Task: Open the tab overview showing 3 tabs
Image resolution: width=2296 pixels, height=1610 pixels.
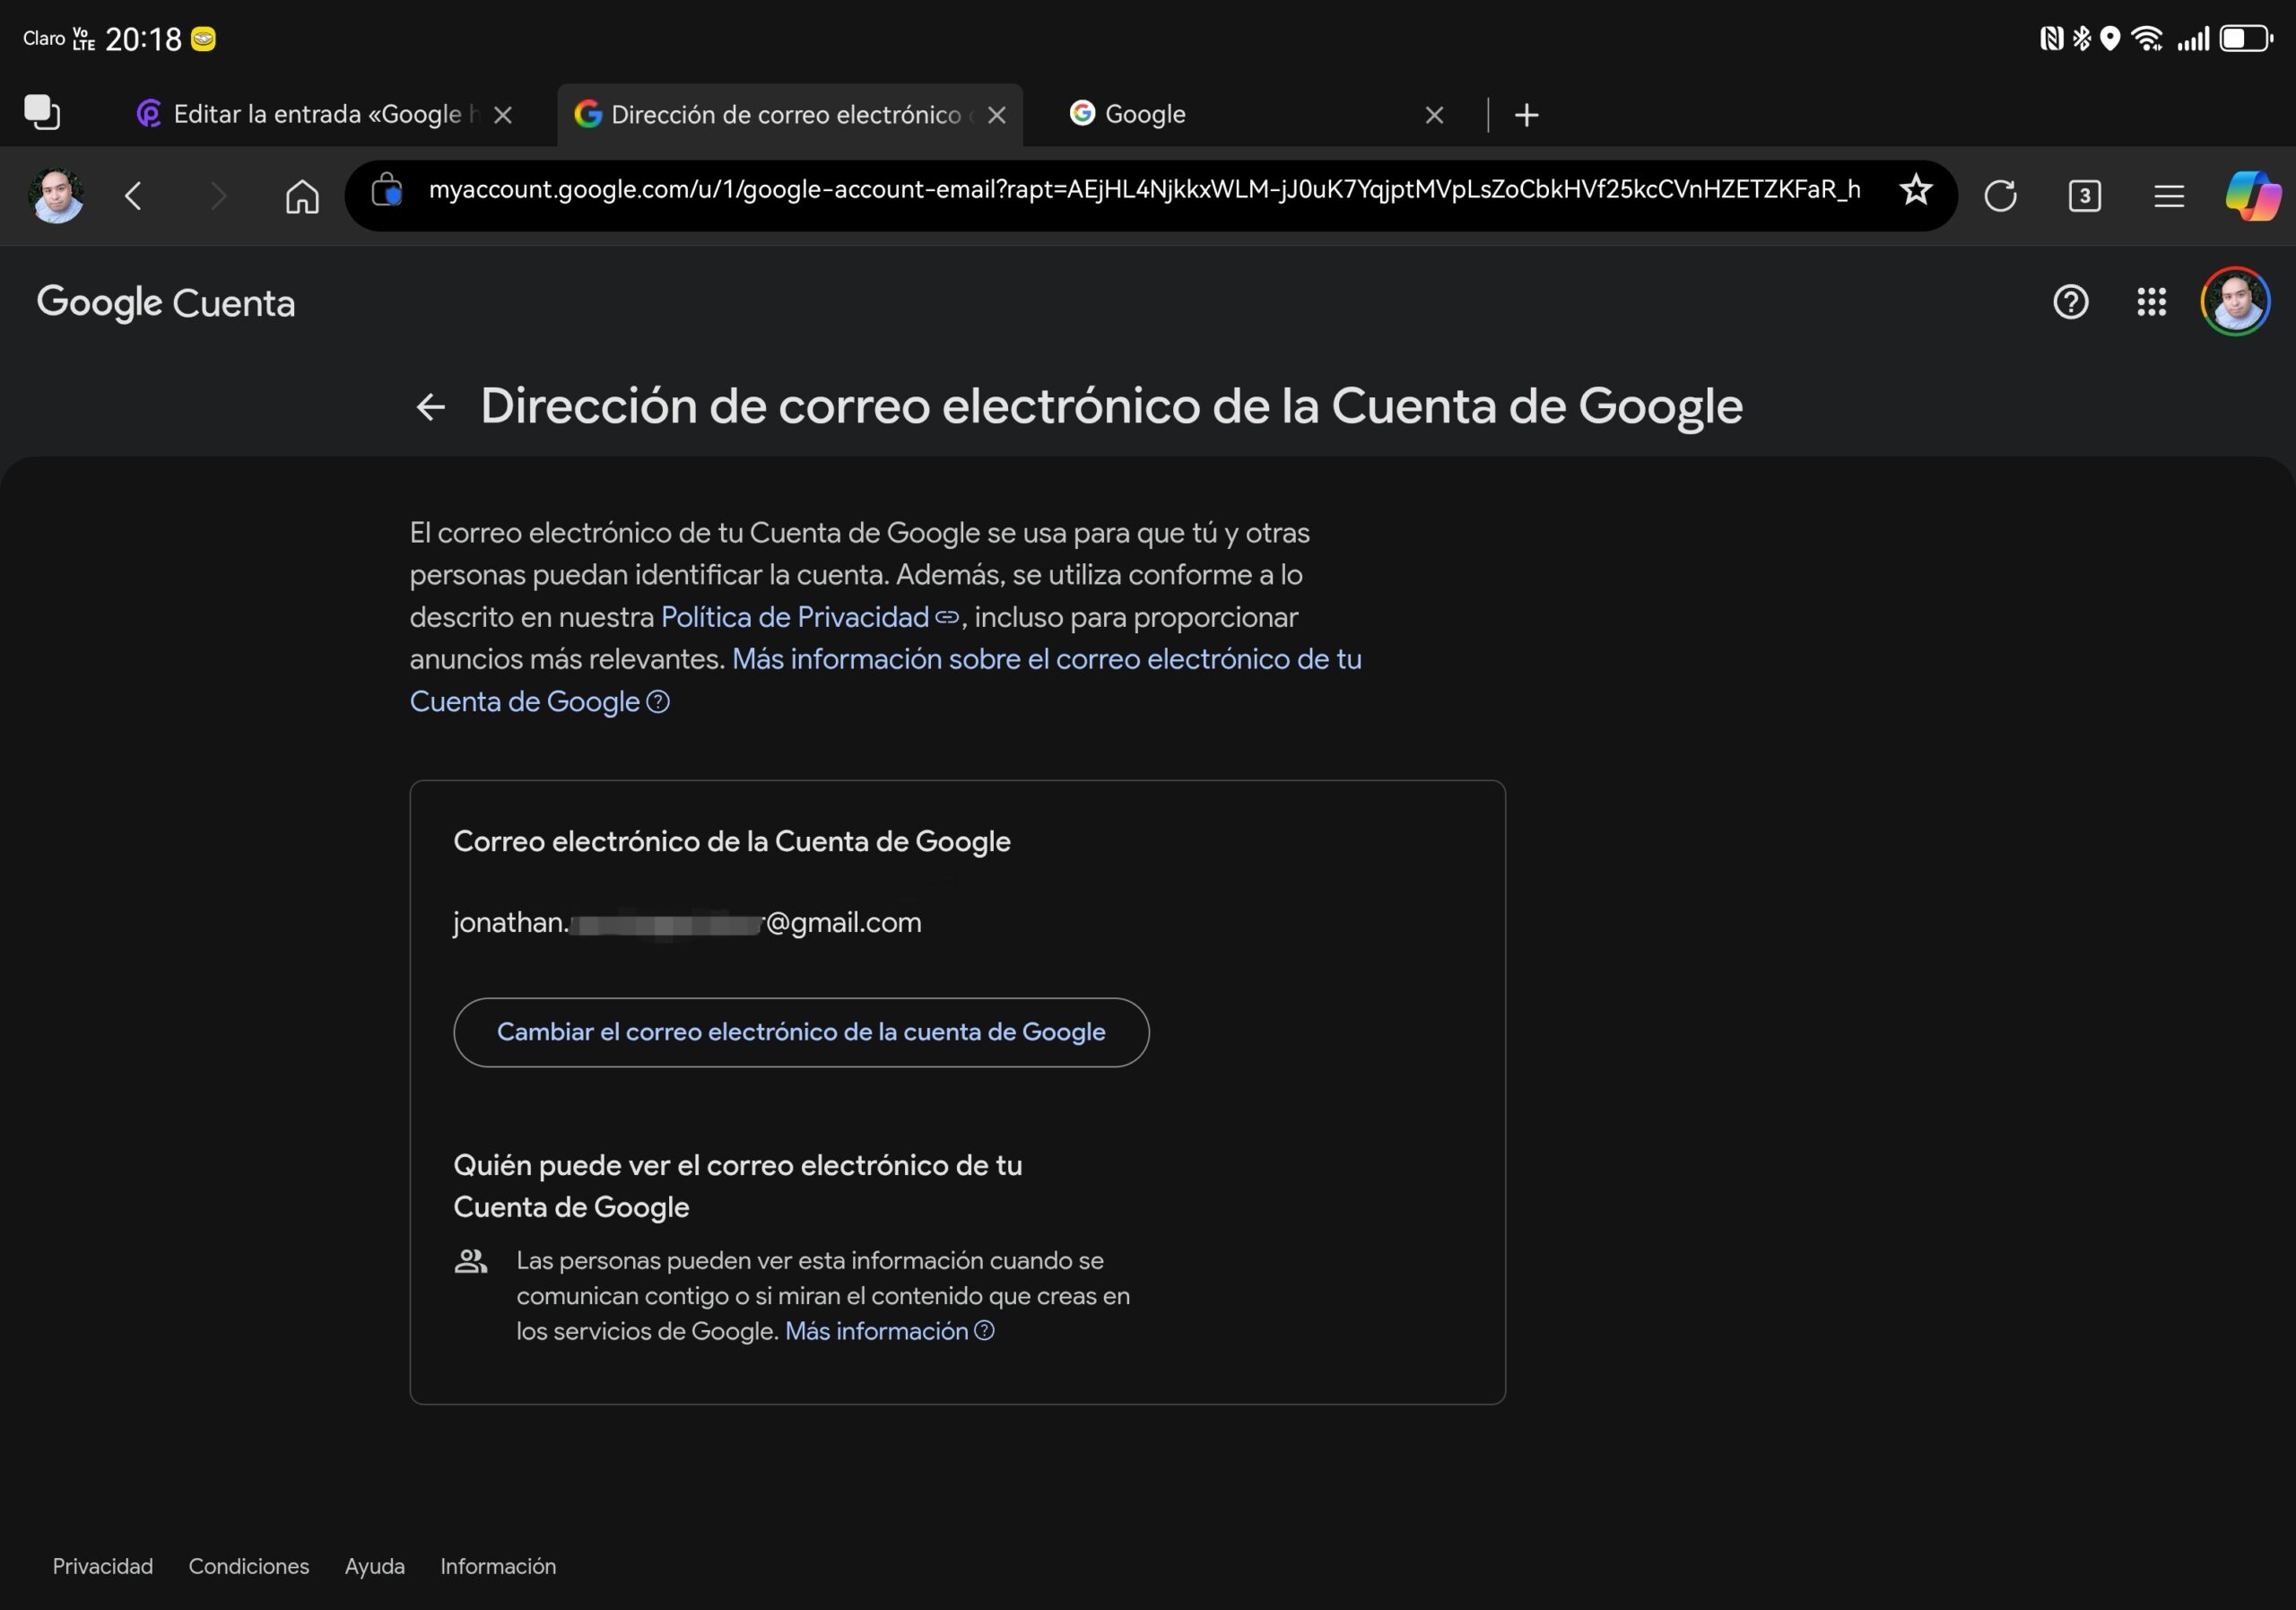Action: tap(2084, 196)
